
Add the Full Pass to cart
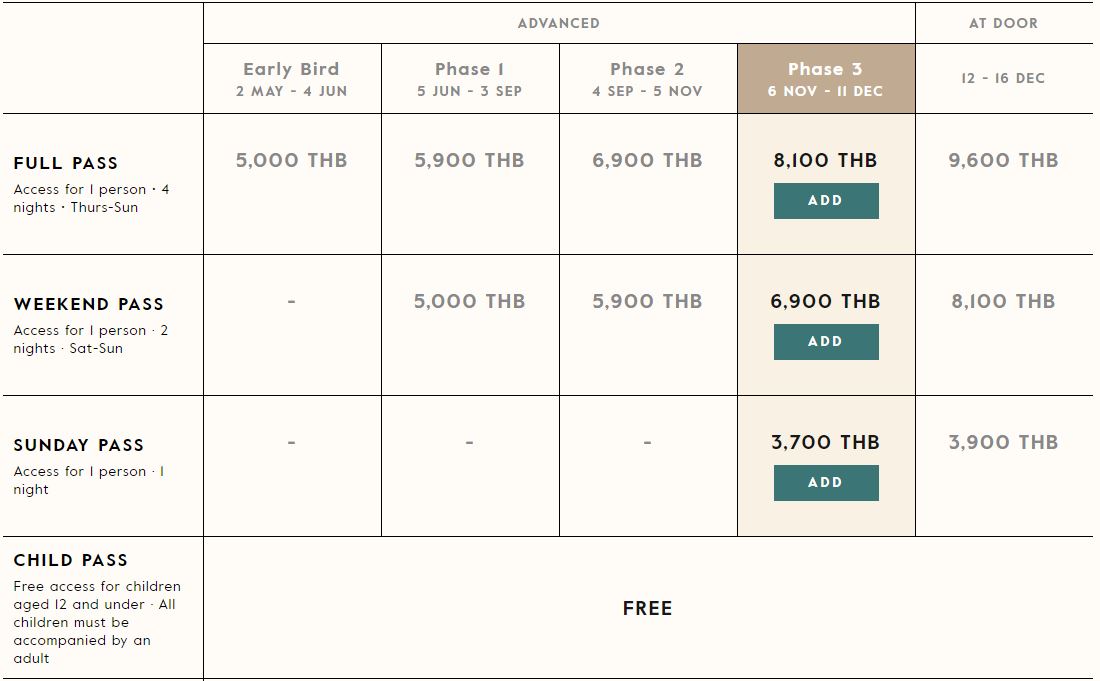coord(826,201)
